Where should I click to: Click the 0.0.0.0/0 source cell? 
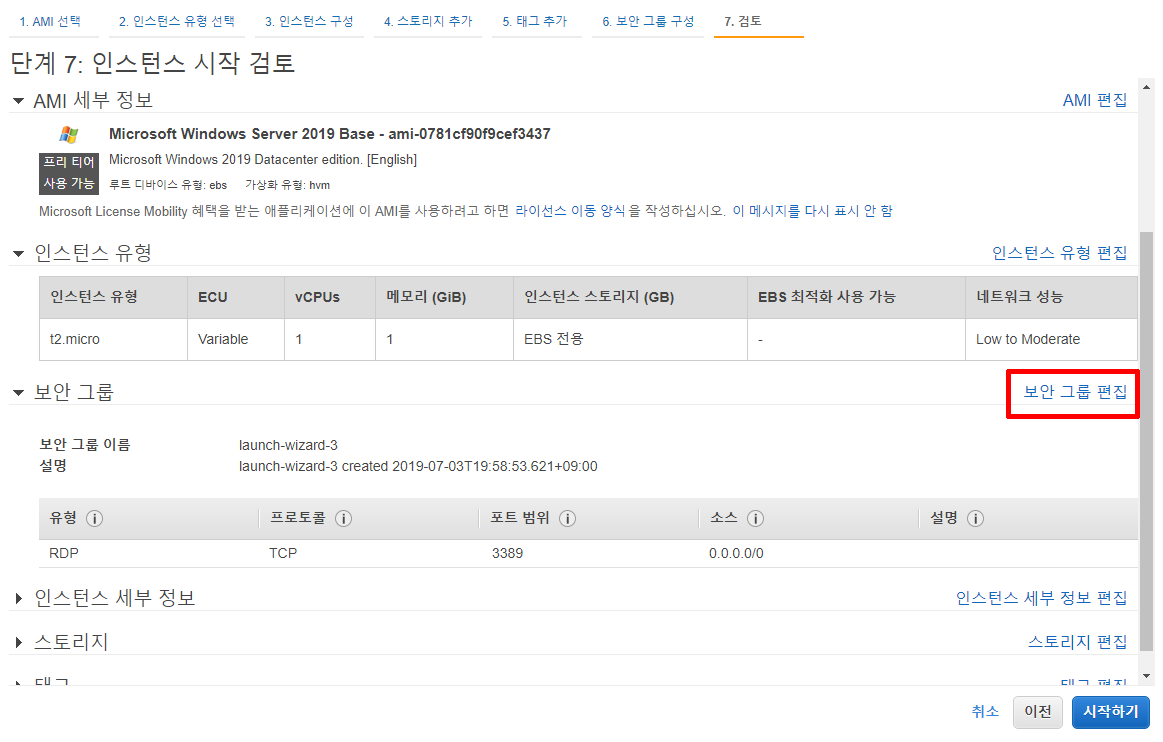click(736, 554)
